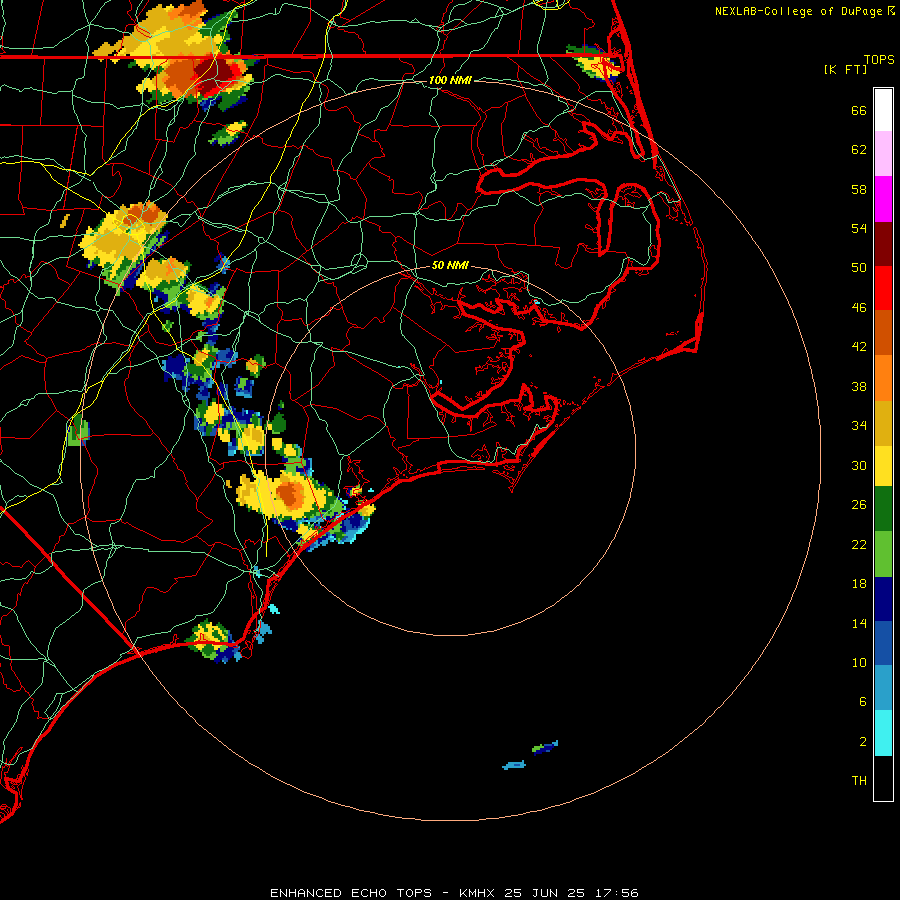900x900 pixels.
Task: Click the '17:56' timestamp in the caption
Action: click(x=616, y=893)
